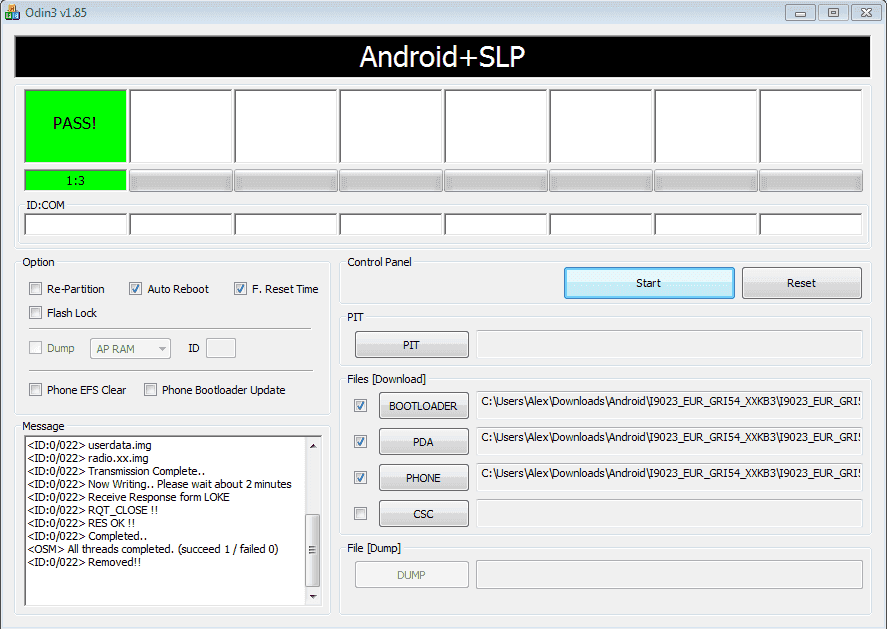
Task: Browse for a CSC file
Action: 424,514
